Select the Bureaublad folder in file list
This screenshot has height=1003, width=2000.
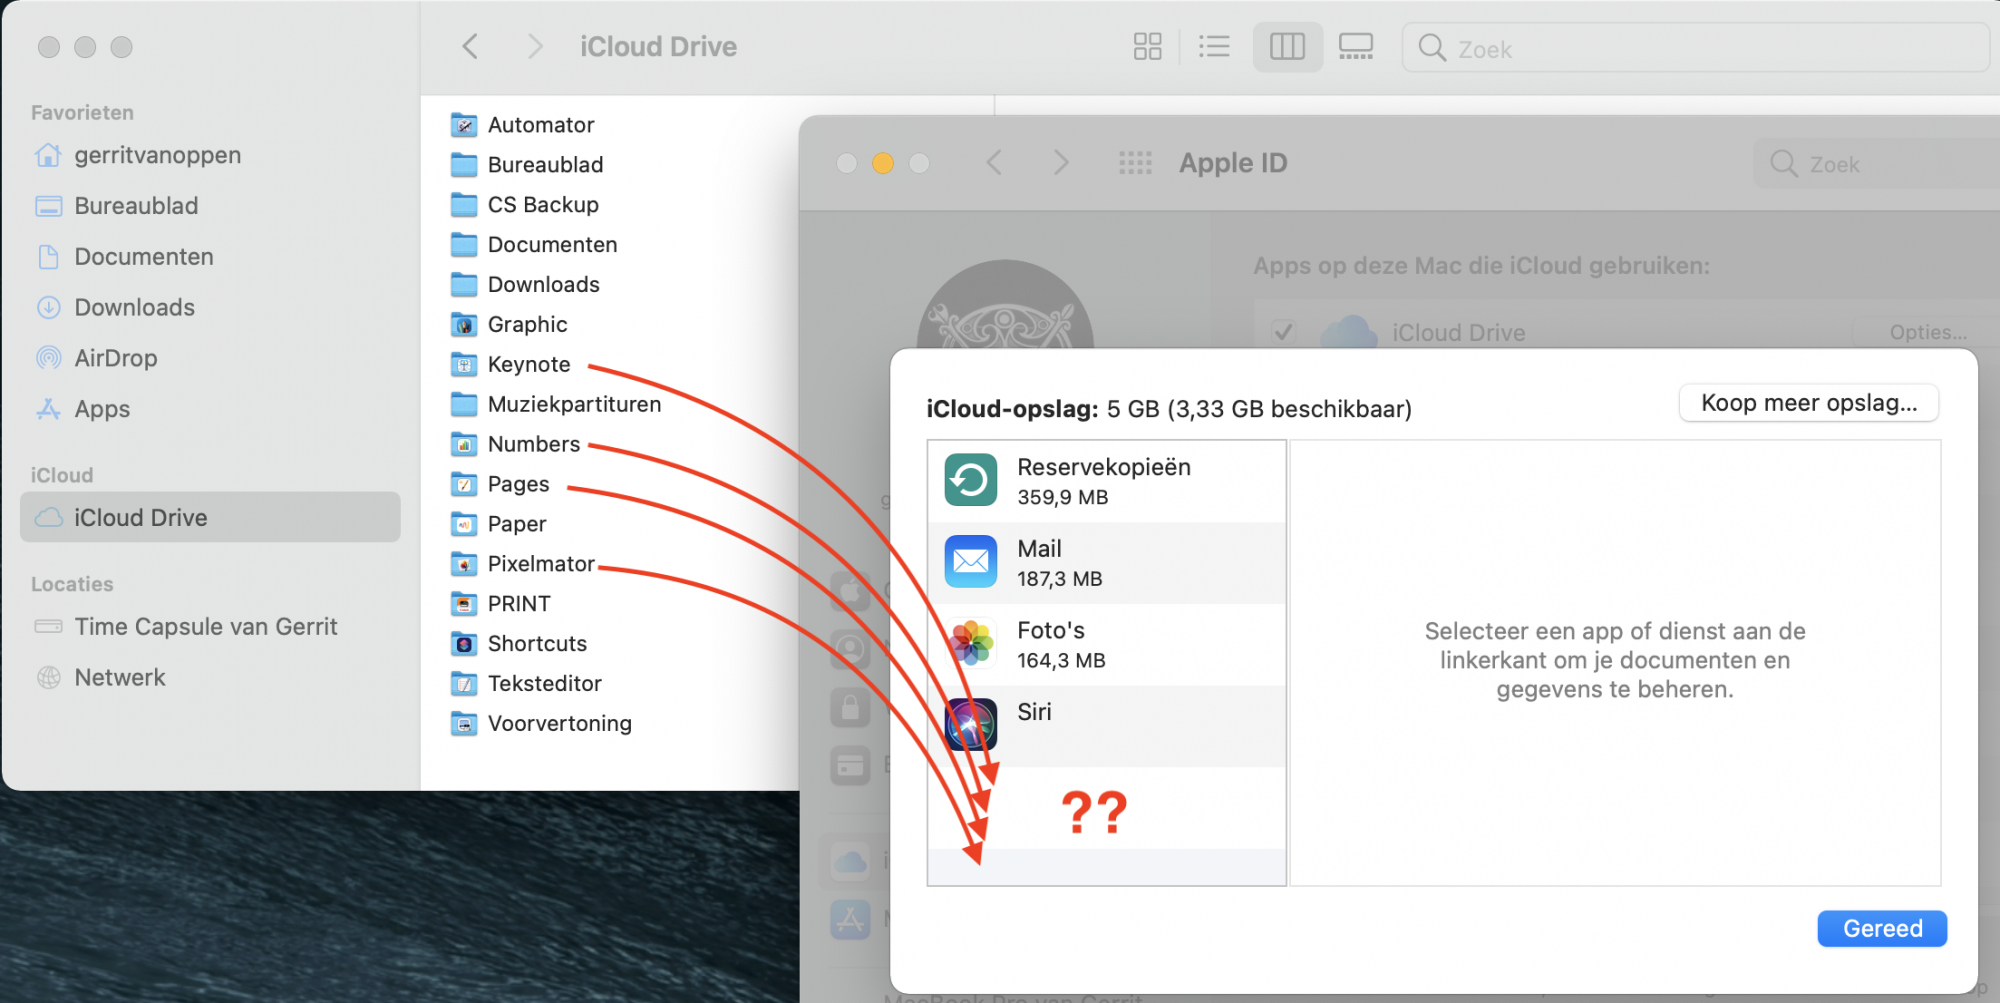(527, 164)
